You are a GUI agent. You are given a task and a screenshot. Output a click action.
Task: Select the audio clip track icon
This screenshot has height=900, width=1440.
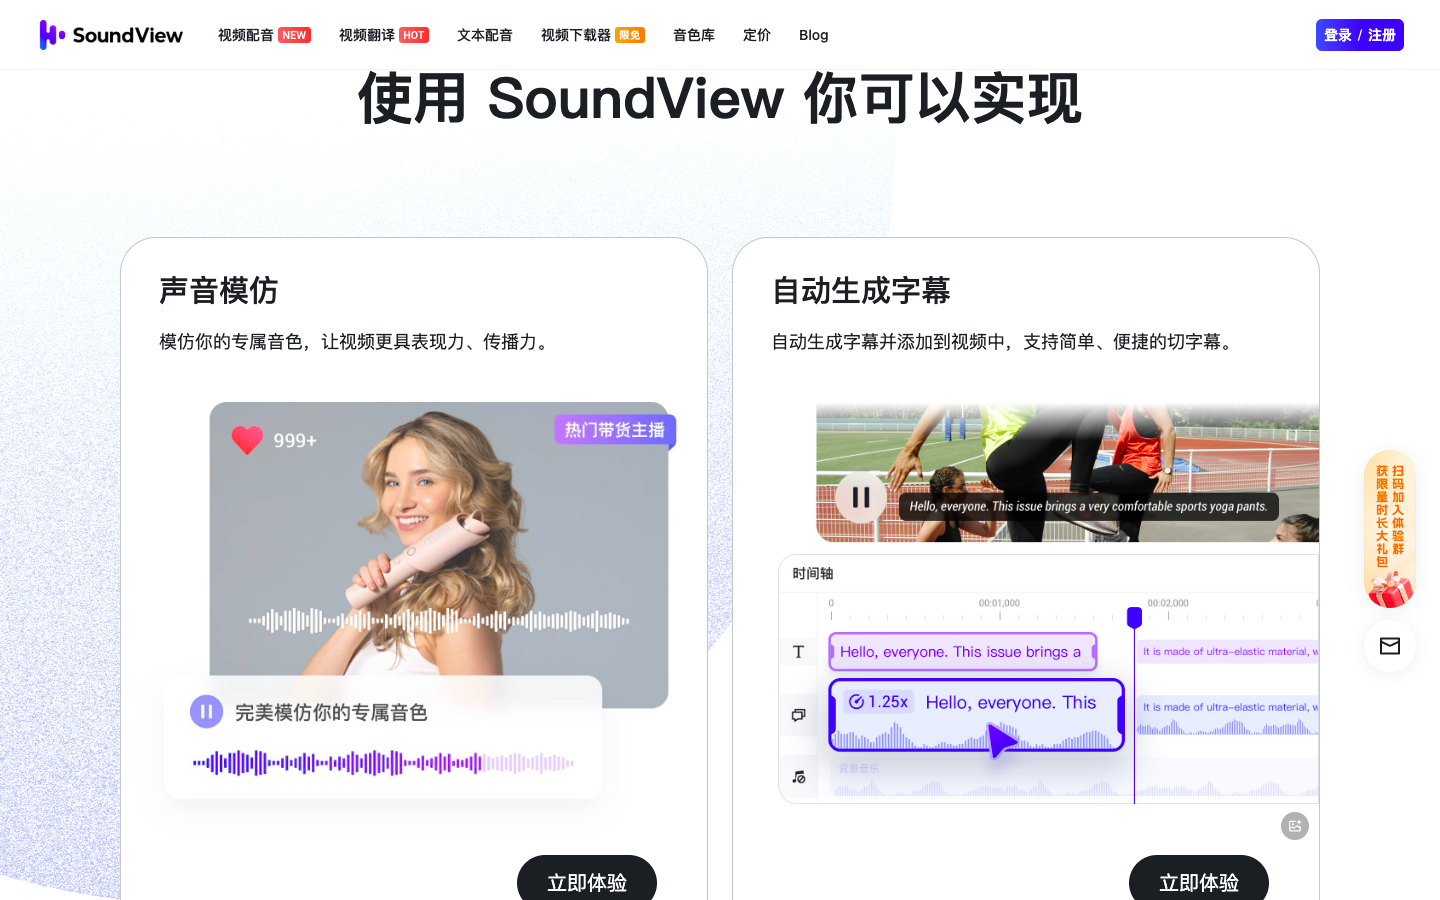[798, 715]
